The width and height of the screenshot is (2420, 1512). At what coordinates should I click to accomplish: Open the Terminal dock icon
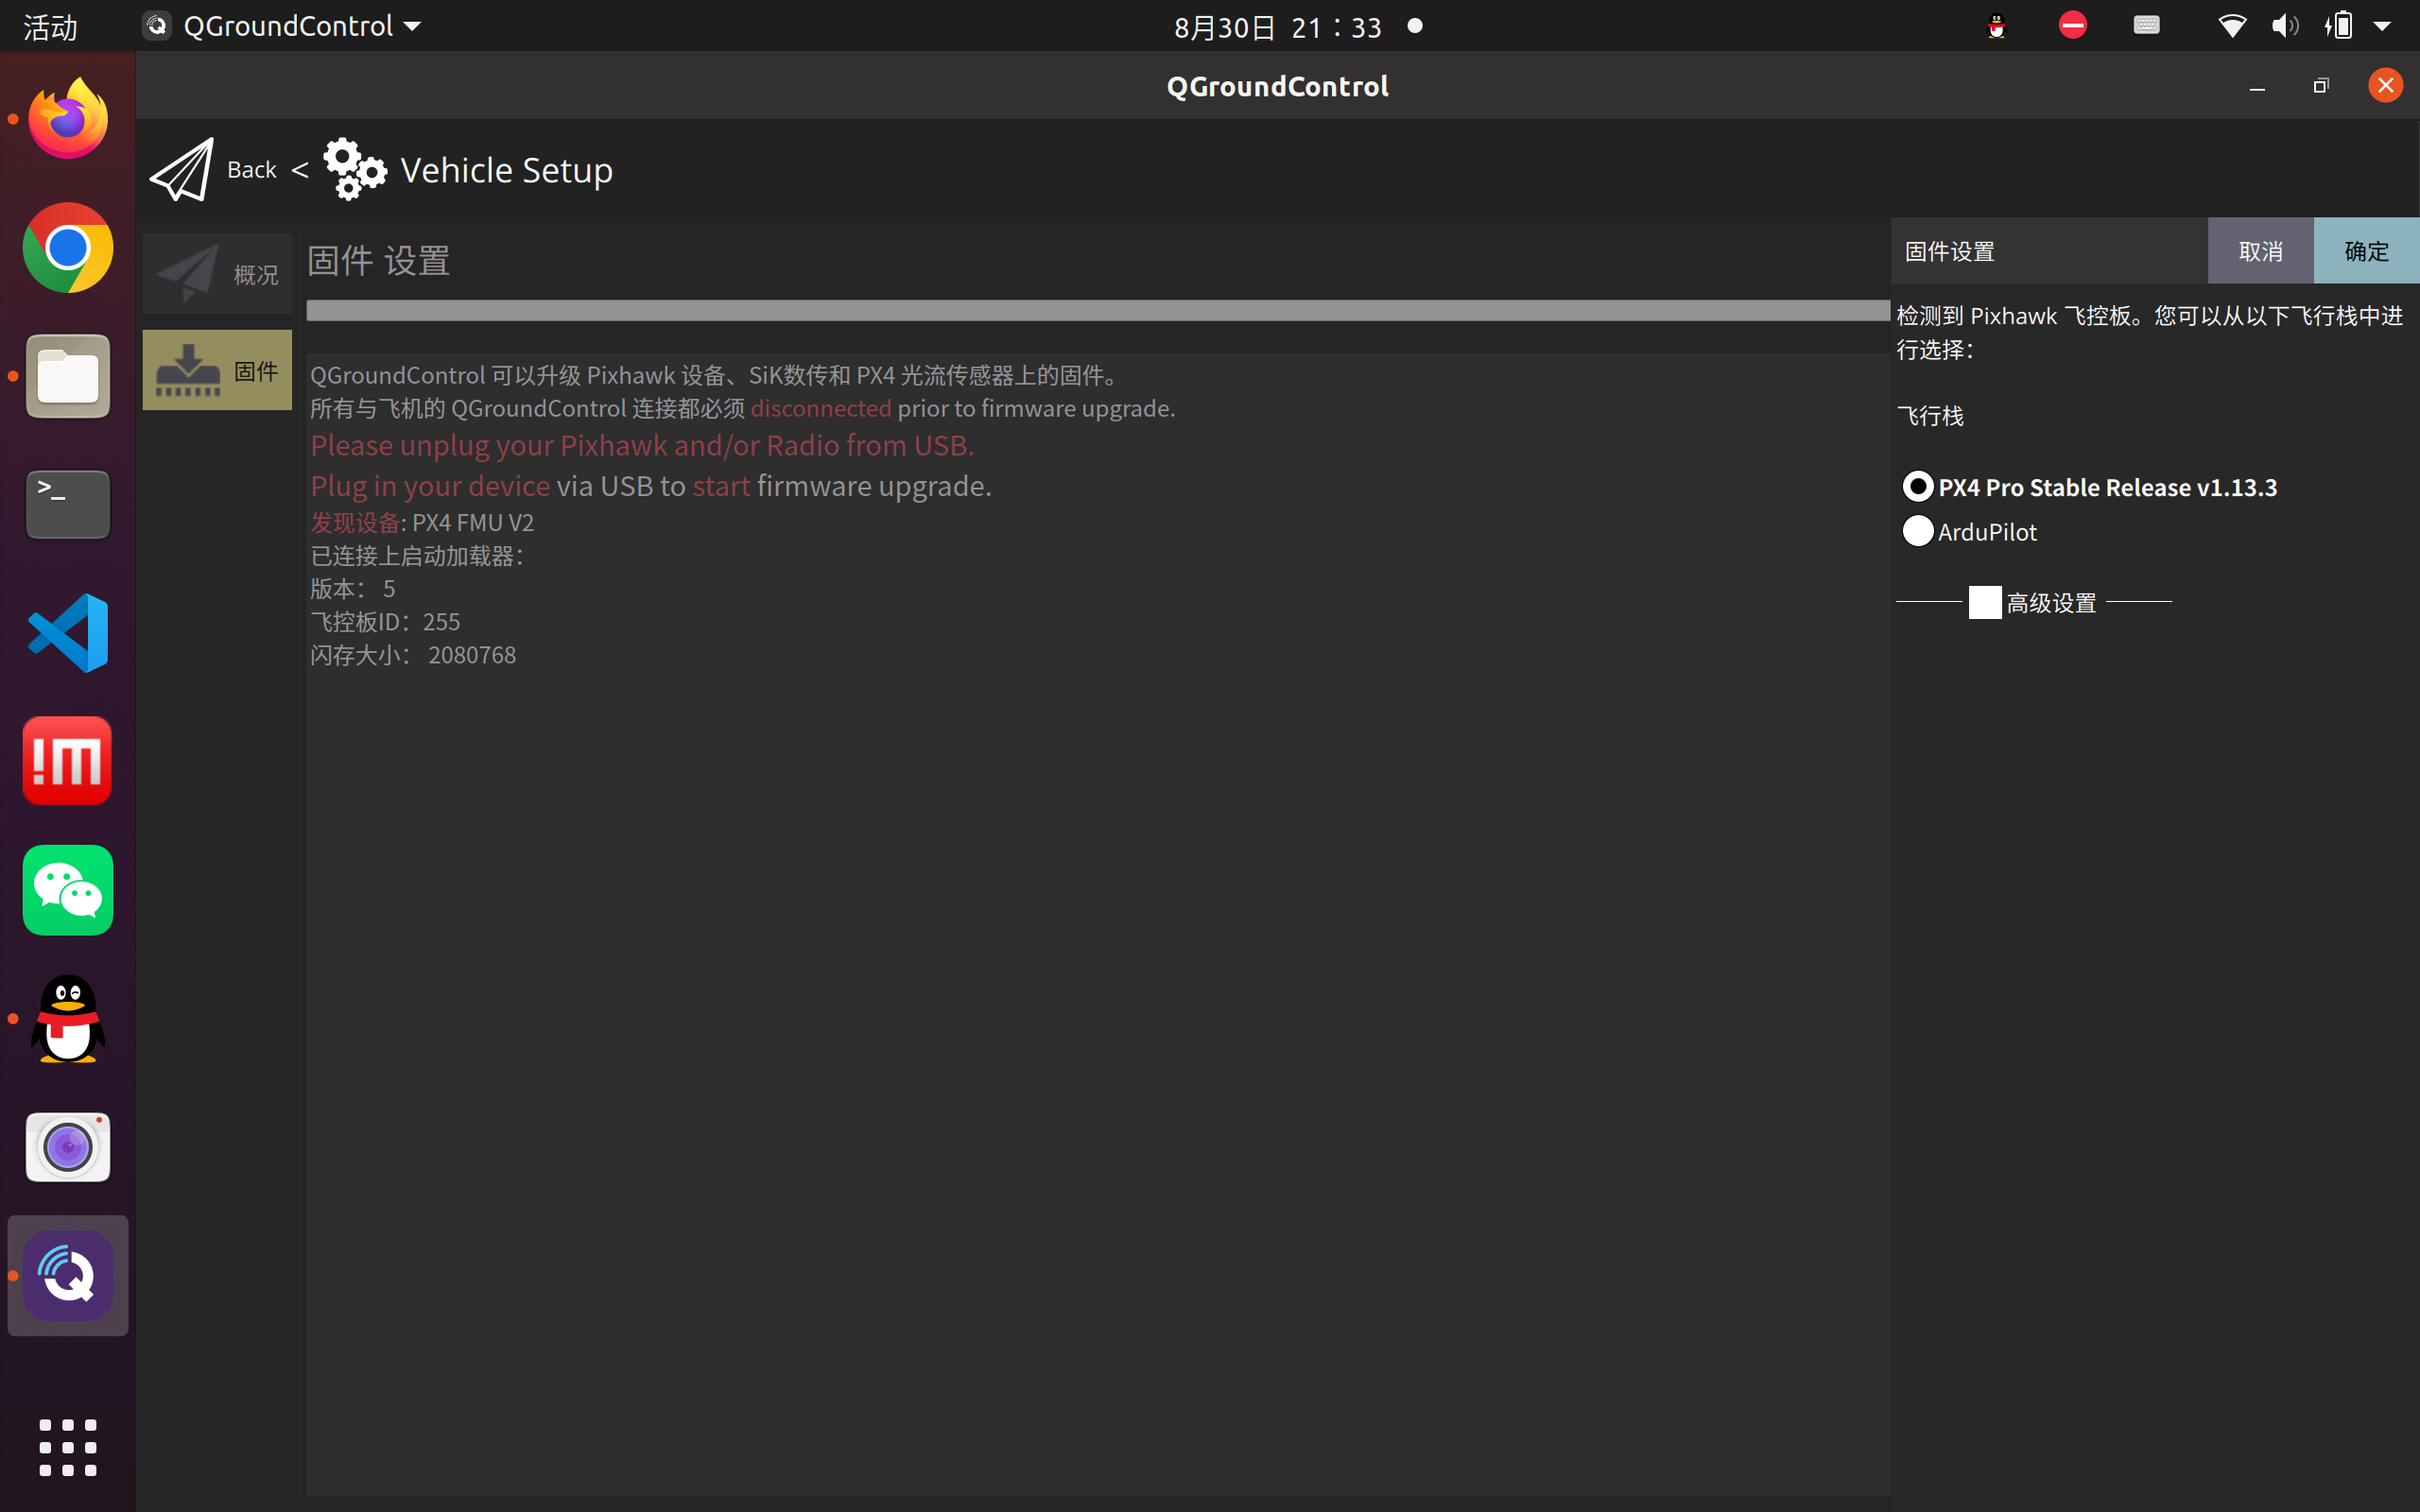coord(68,505)
